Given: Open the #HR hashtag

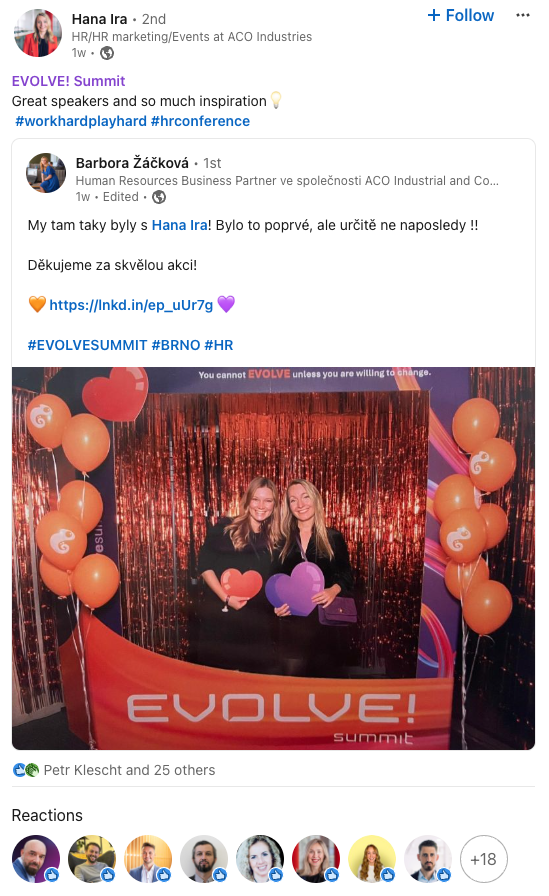Looking at the screenshot, I should [219, 345].
